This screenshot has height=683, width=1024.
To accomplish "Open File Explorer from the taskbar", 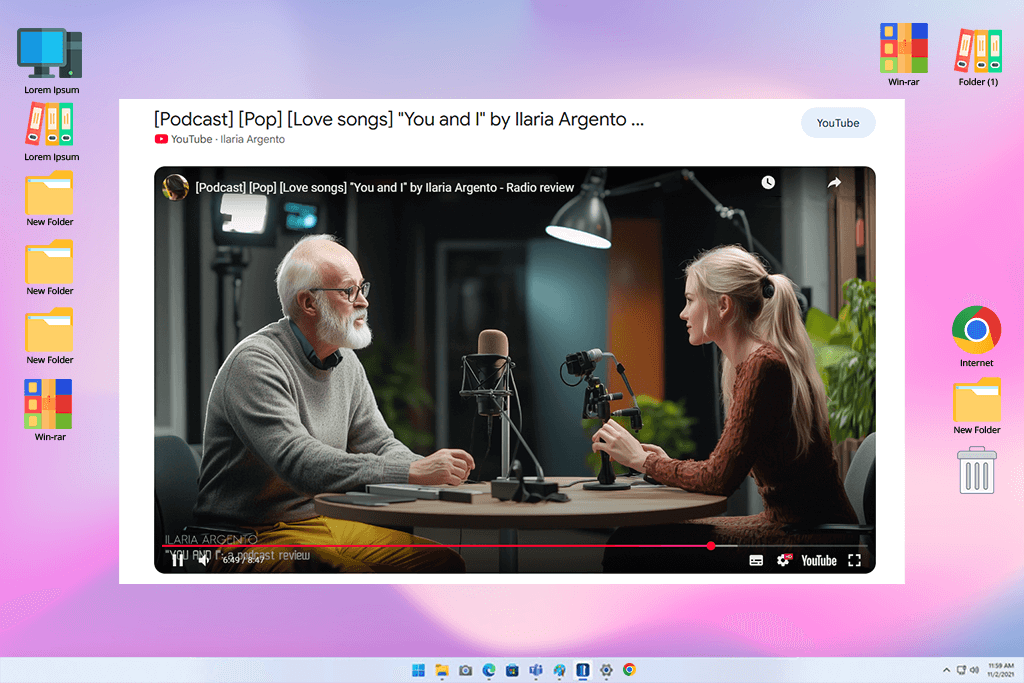I will pos(442,670).
